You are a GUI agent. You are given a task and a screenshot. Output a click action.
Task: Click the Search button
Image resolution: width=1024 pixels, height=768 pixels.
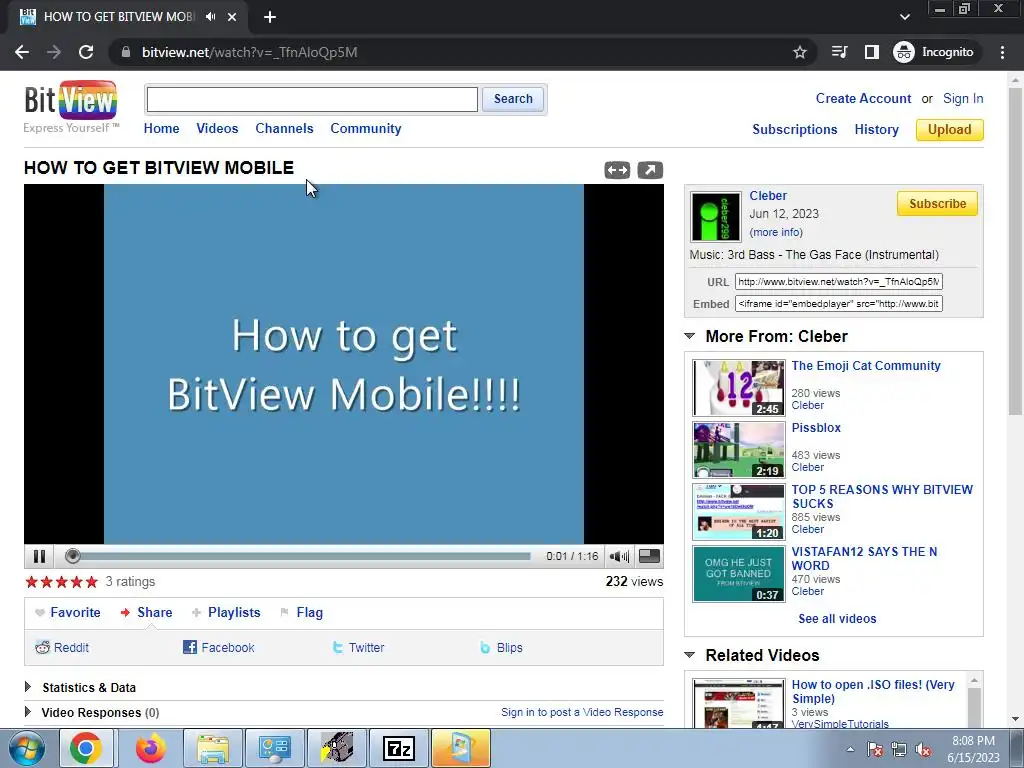pyautogui.click(x=513, y=99)
